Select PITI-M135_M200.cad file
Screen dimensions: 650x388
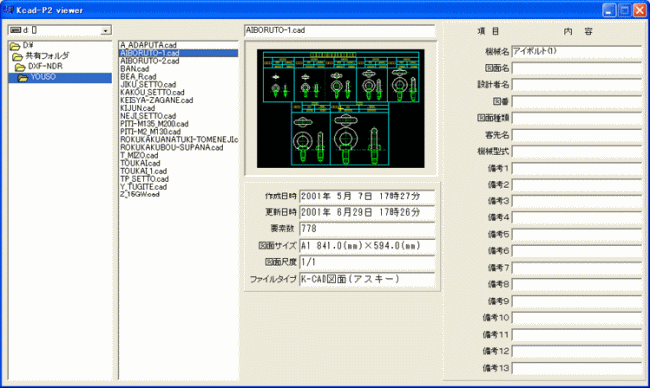click(154, 124)
